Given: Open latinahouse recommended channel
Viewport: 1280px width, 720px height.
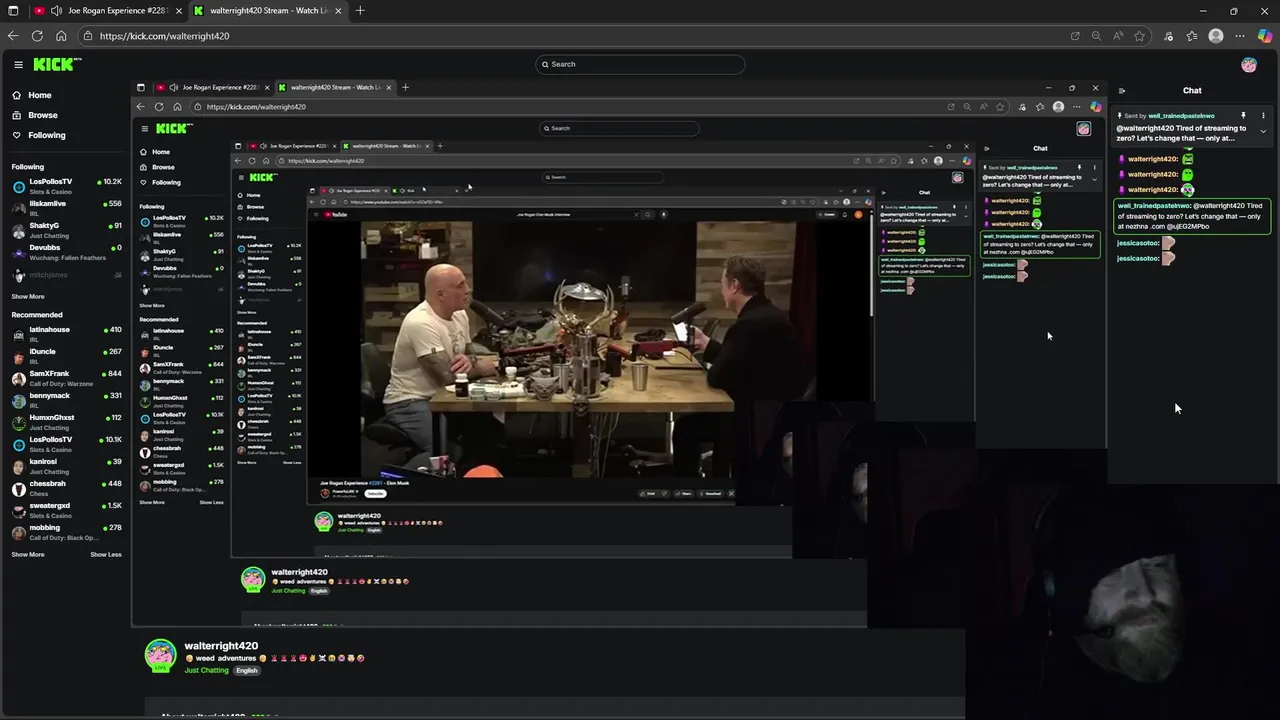Looking at the screenshot, I should point(66,334).
